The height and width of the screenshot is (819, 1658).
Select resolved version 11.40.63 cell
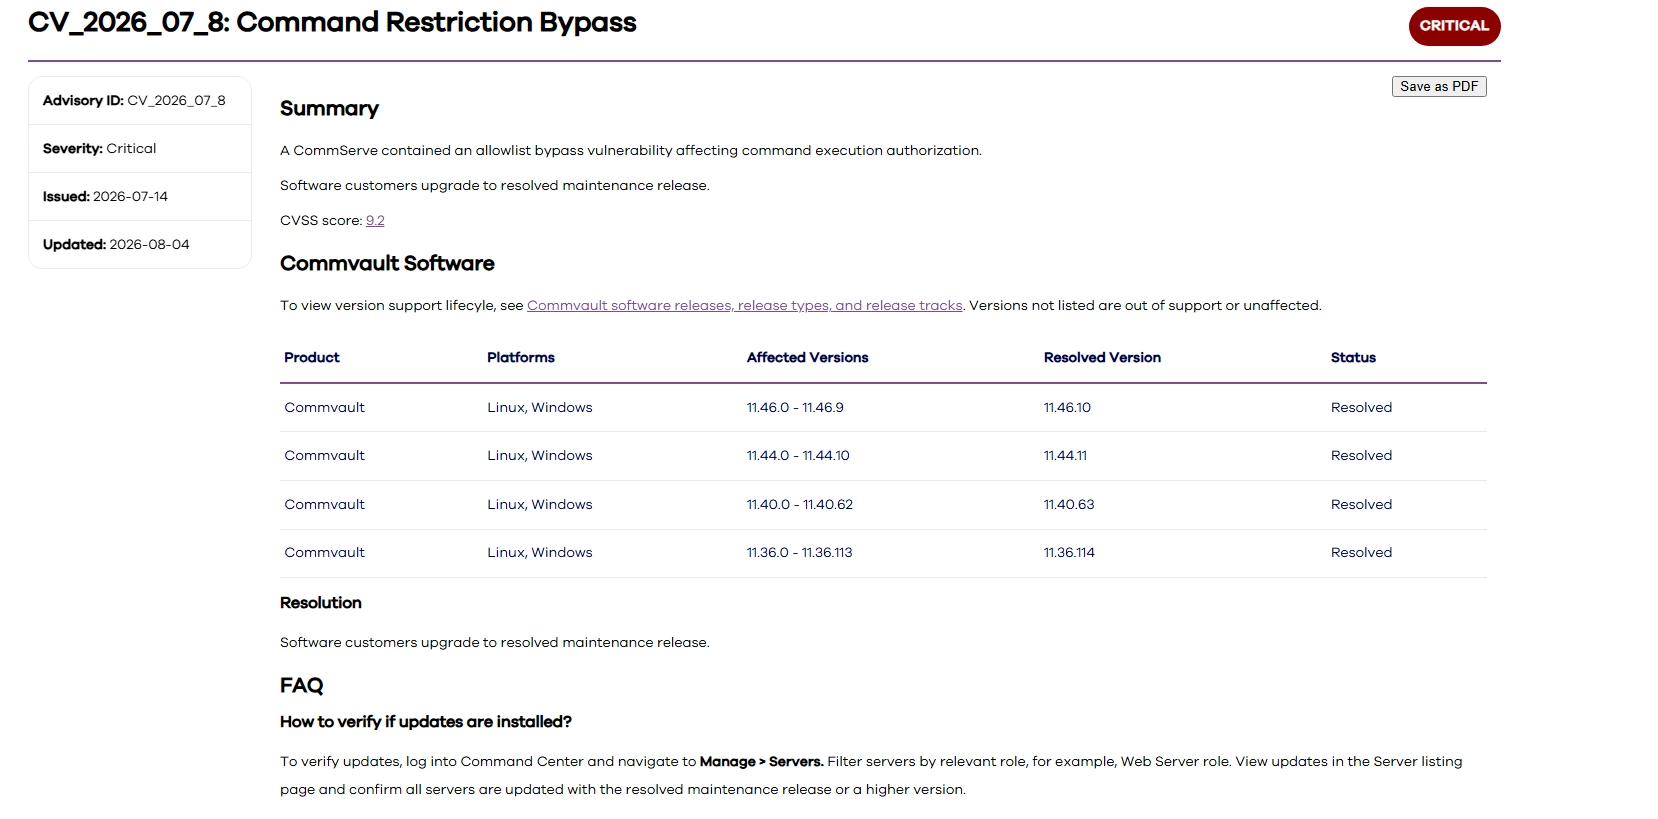point(1069,505)
